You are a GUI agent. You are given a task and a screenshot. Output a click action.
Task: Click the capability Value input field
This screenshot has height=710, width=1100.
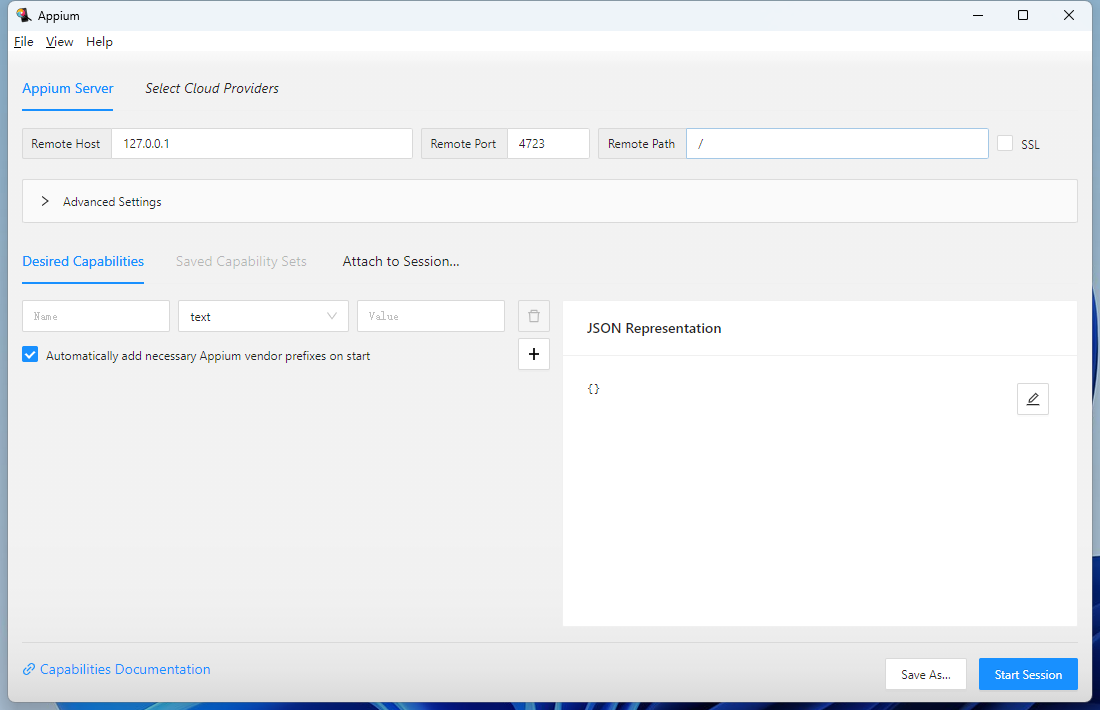pyautogui.click(x=431, y=316)
